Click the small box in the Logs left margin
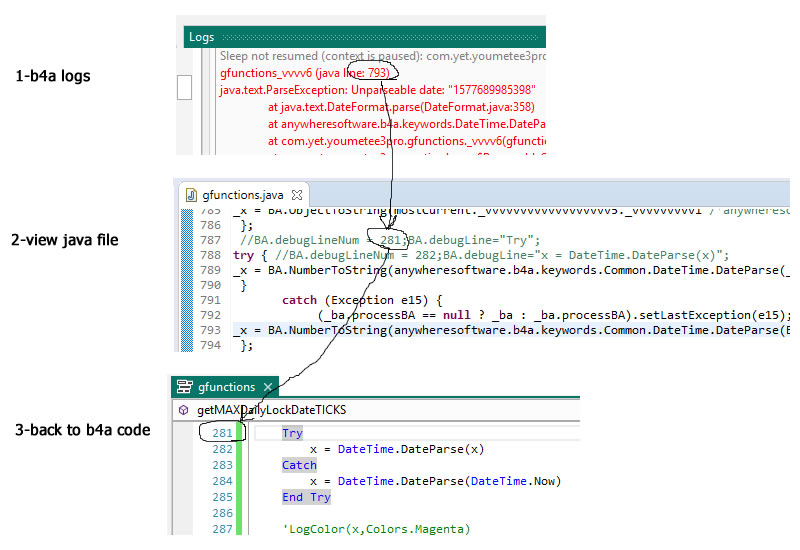 184,87
